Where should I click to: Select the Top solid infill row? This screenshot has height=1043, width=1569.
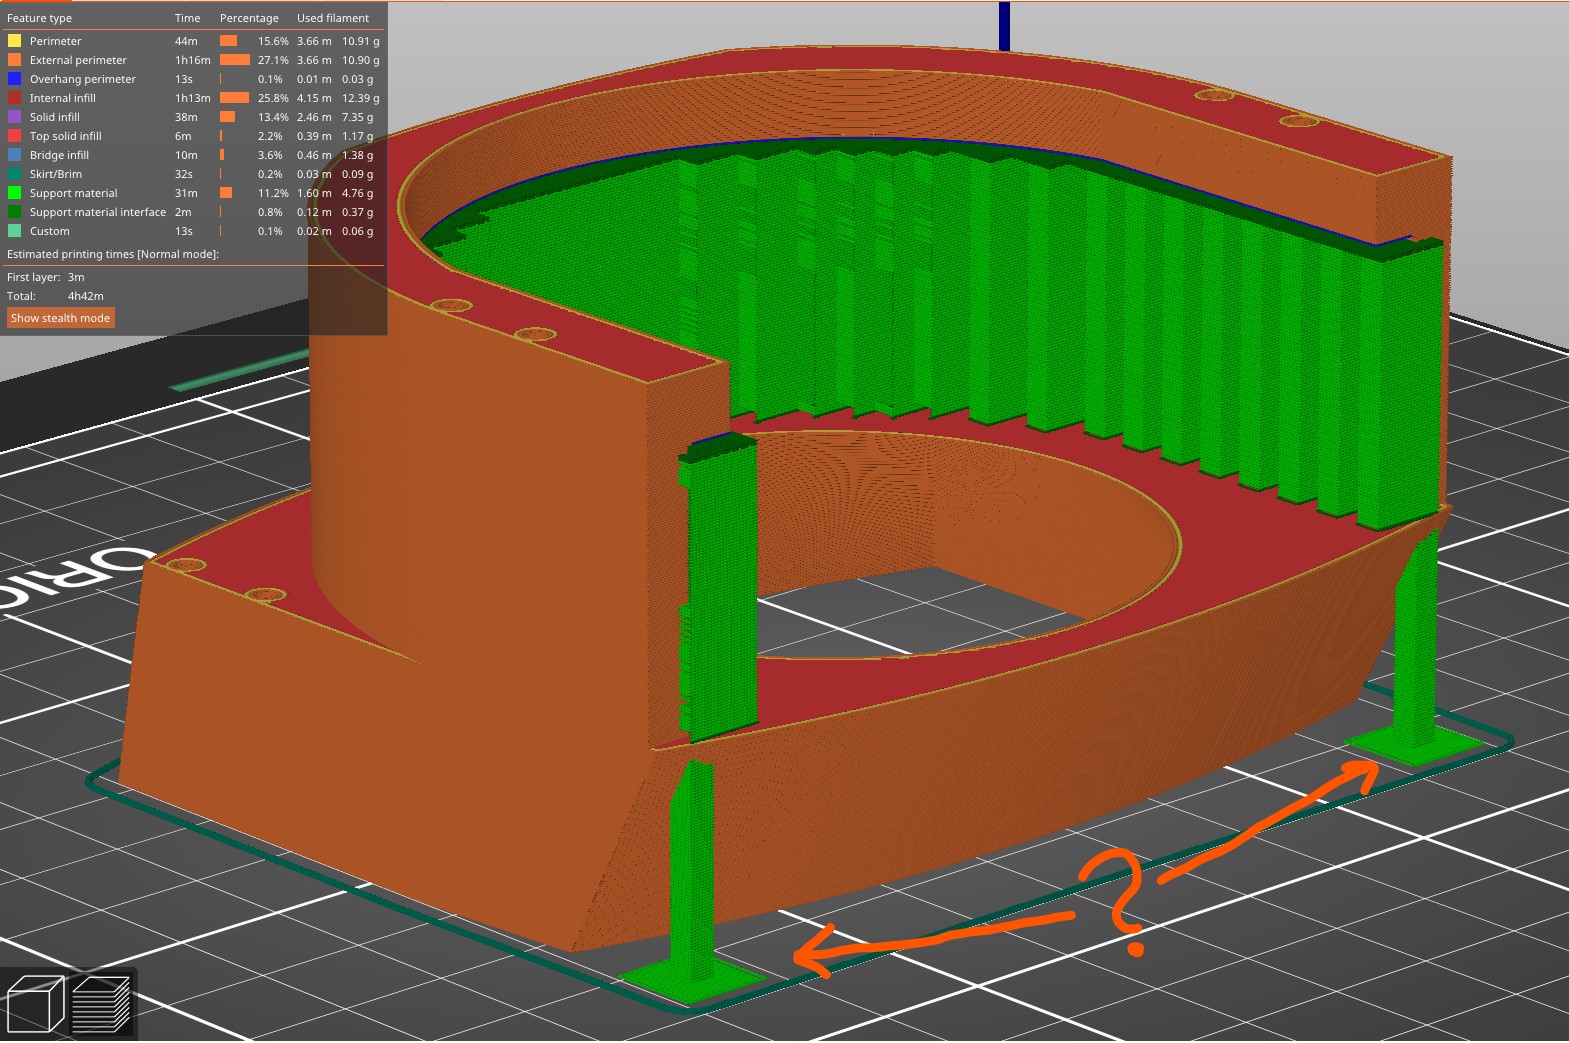pyautogui.click(x=65, y=136)
